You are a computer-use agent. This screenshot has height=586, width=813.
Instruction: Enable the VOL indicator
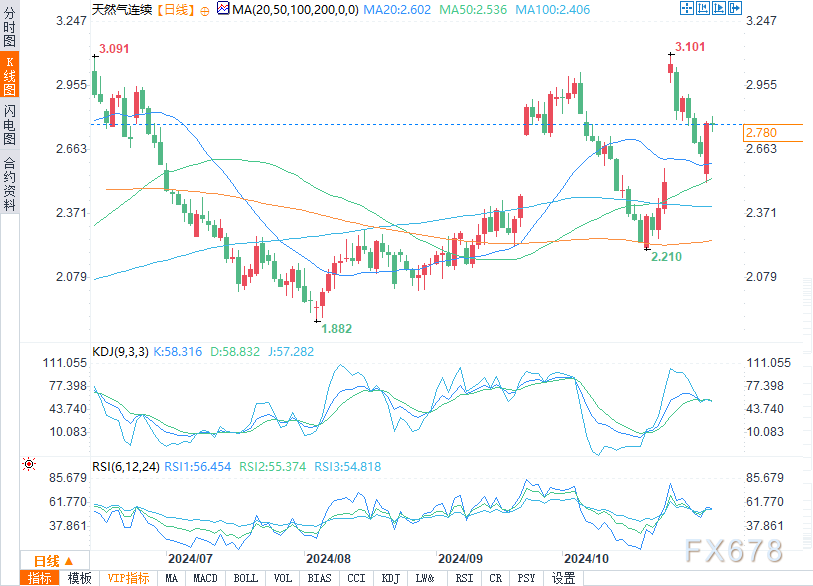[283, 578]
